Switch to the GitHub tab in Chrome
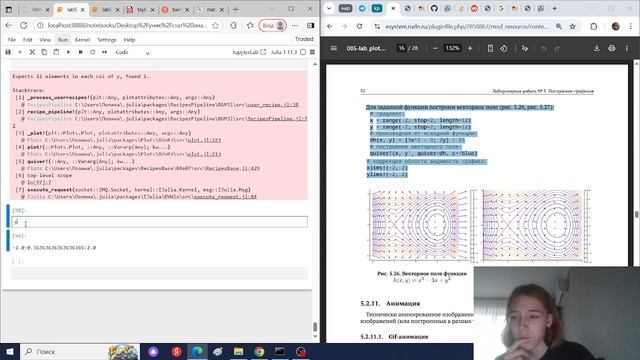This screenshot has height=360, width=640. (x=434, y=8)
